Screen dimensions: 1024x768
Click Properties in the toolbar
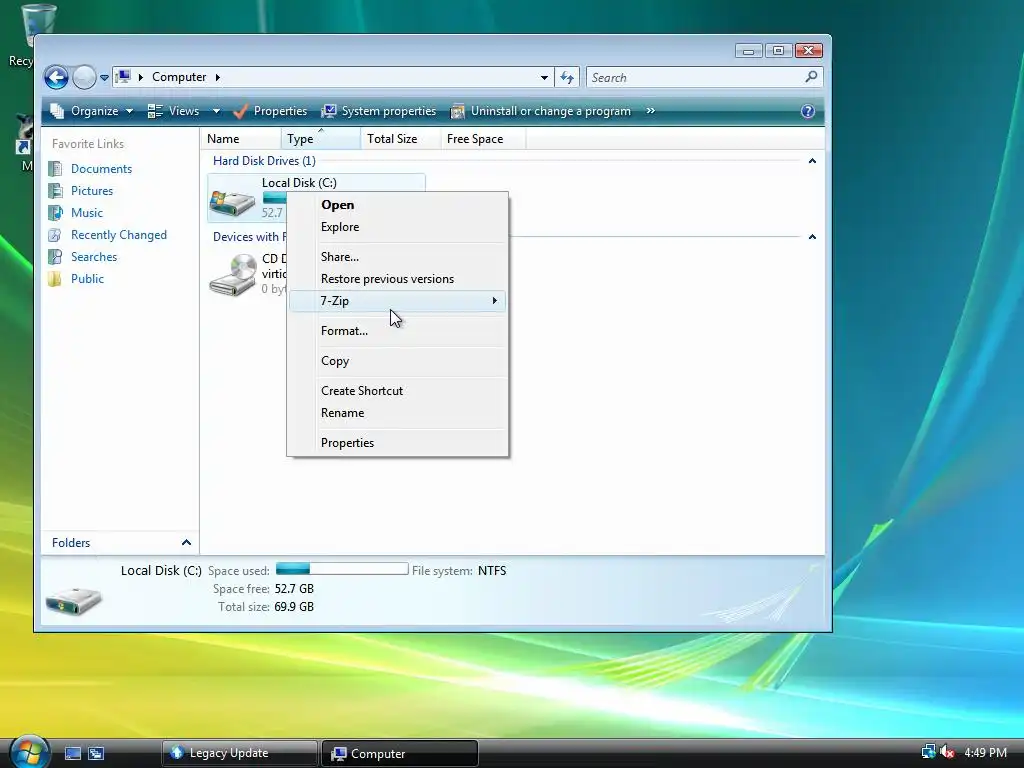click(270, 111)
